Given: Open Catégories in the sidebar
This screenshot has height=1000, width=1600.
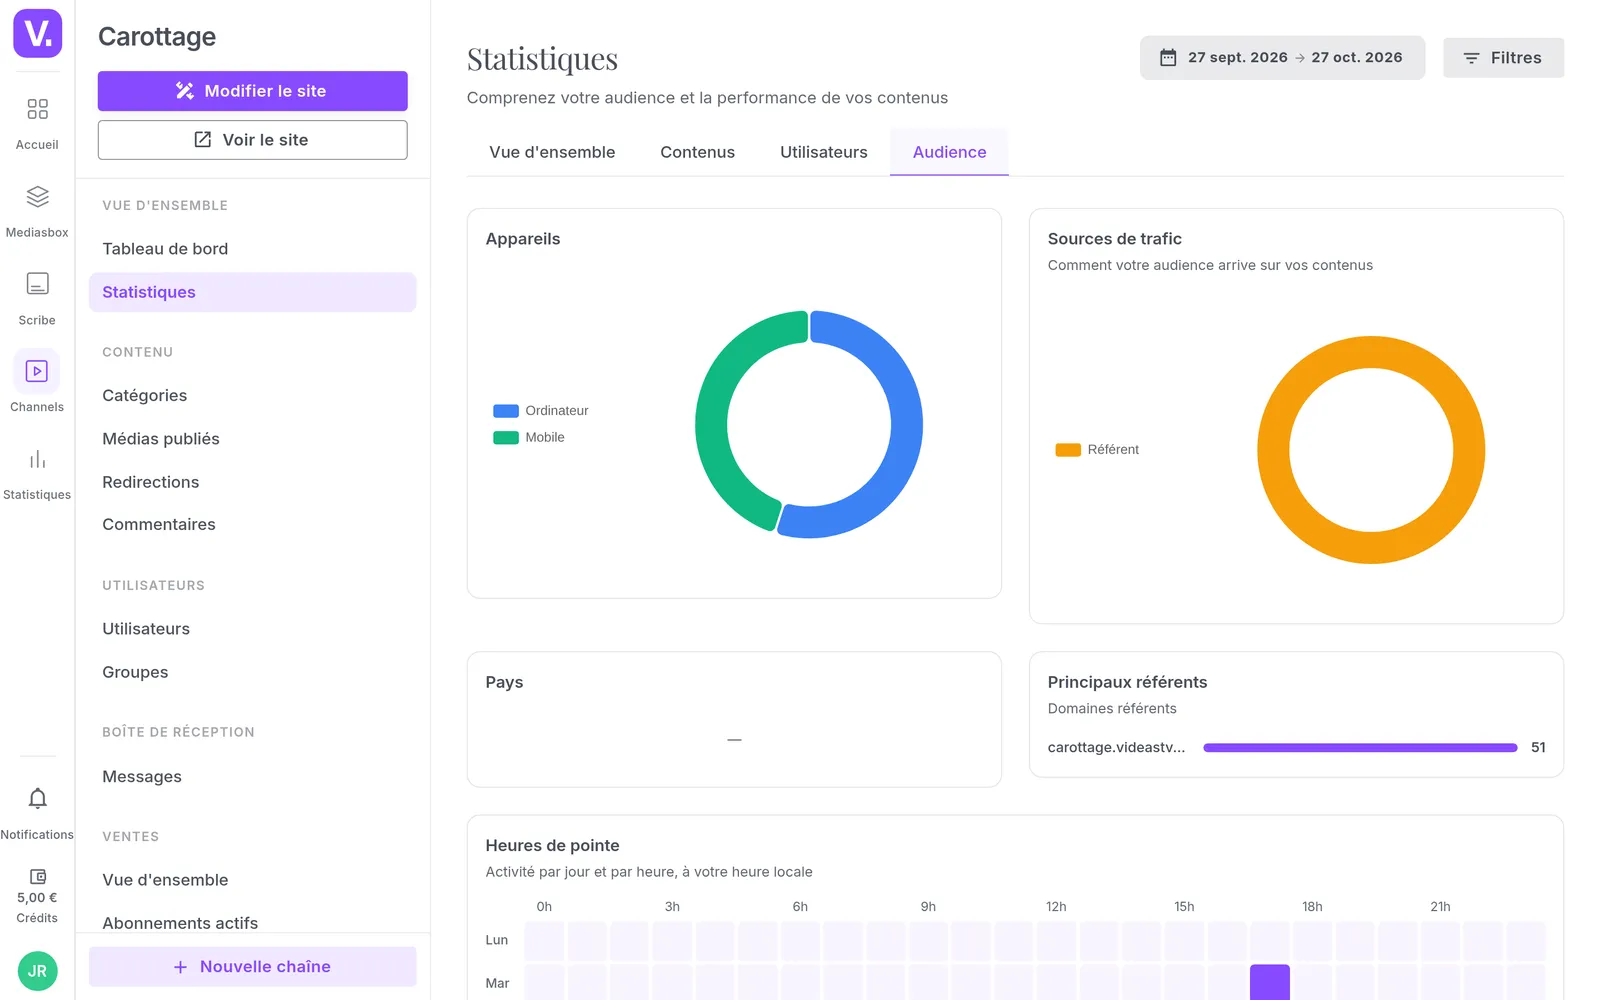Looking at the screenshot, I should (x=252, y=395).
